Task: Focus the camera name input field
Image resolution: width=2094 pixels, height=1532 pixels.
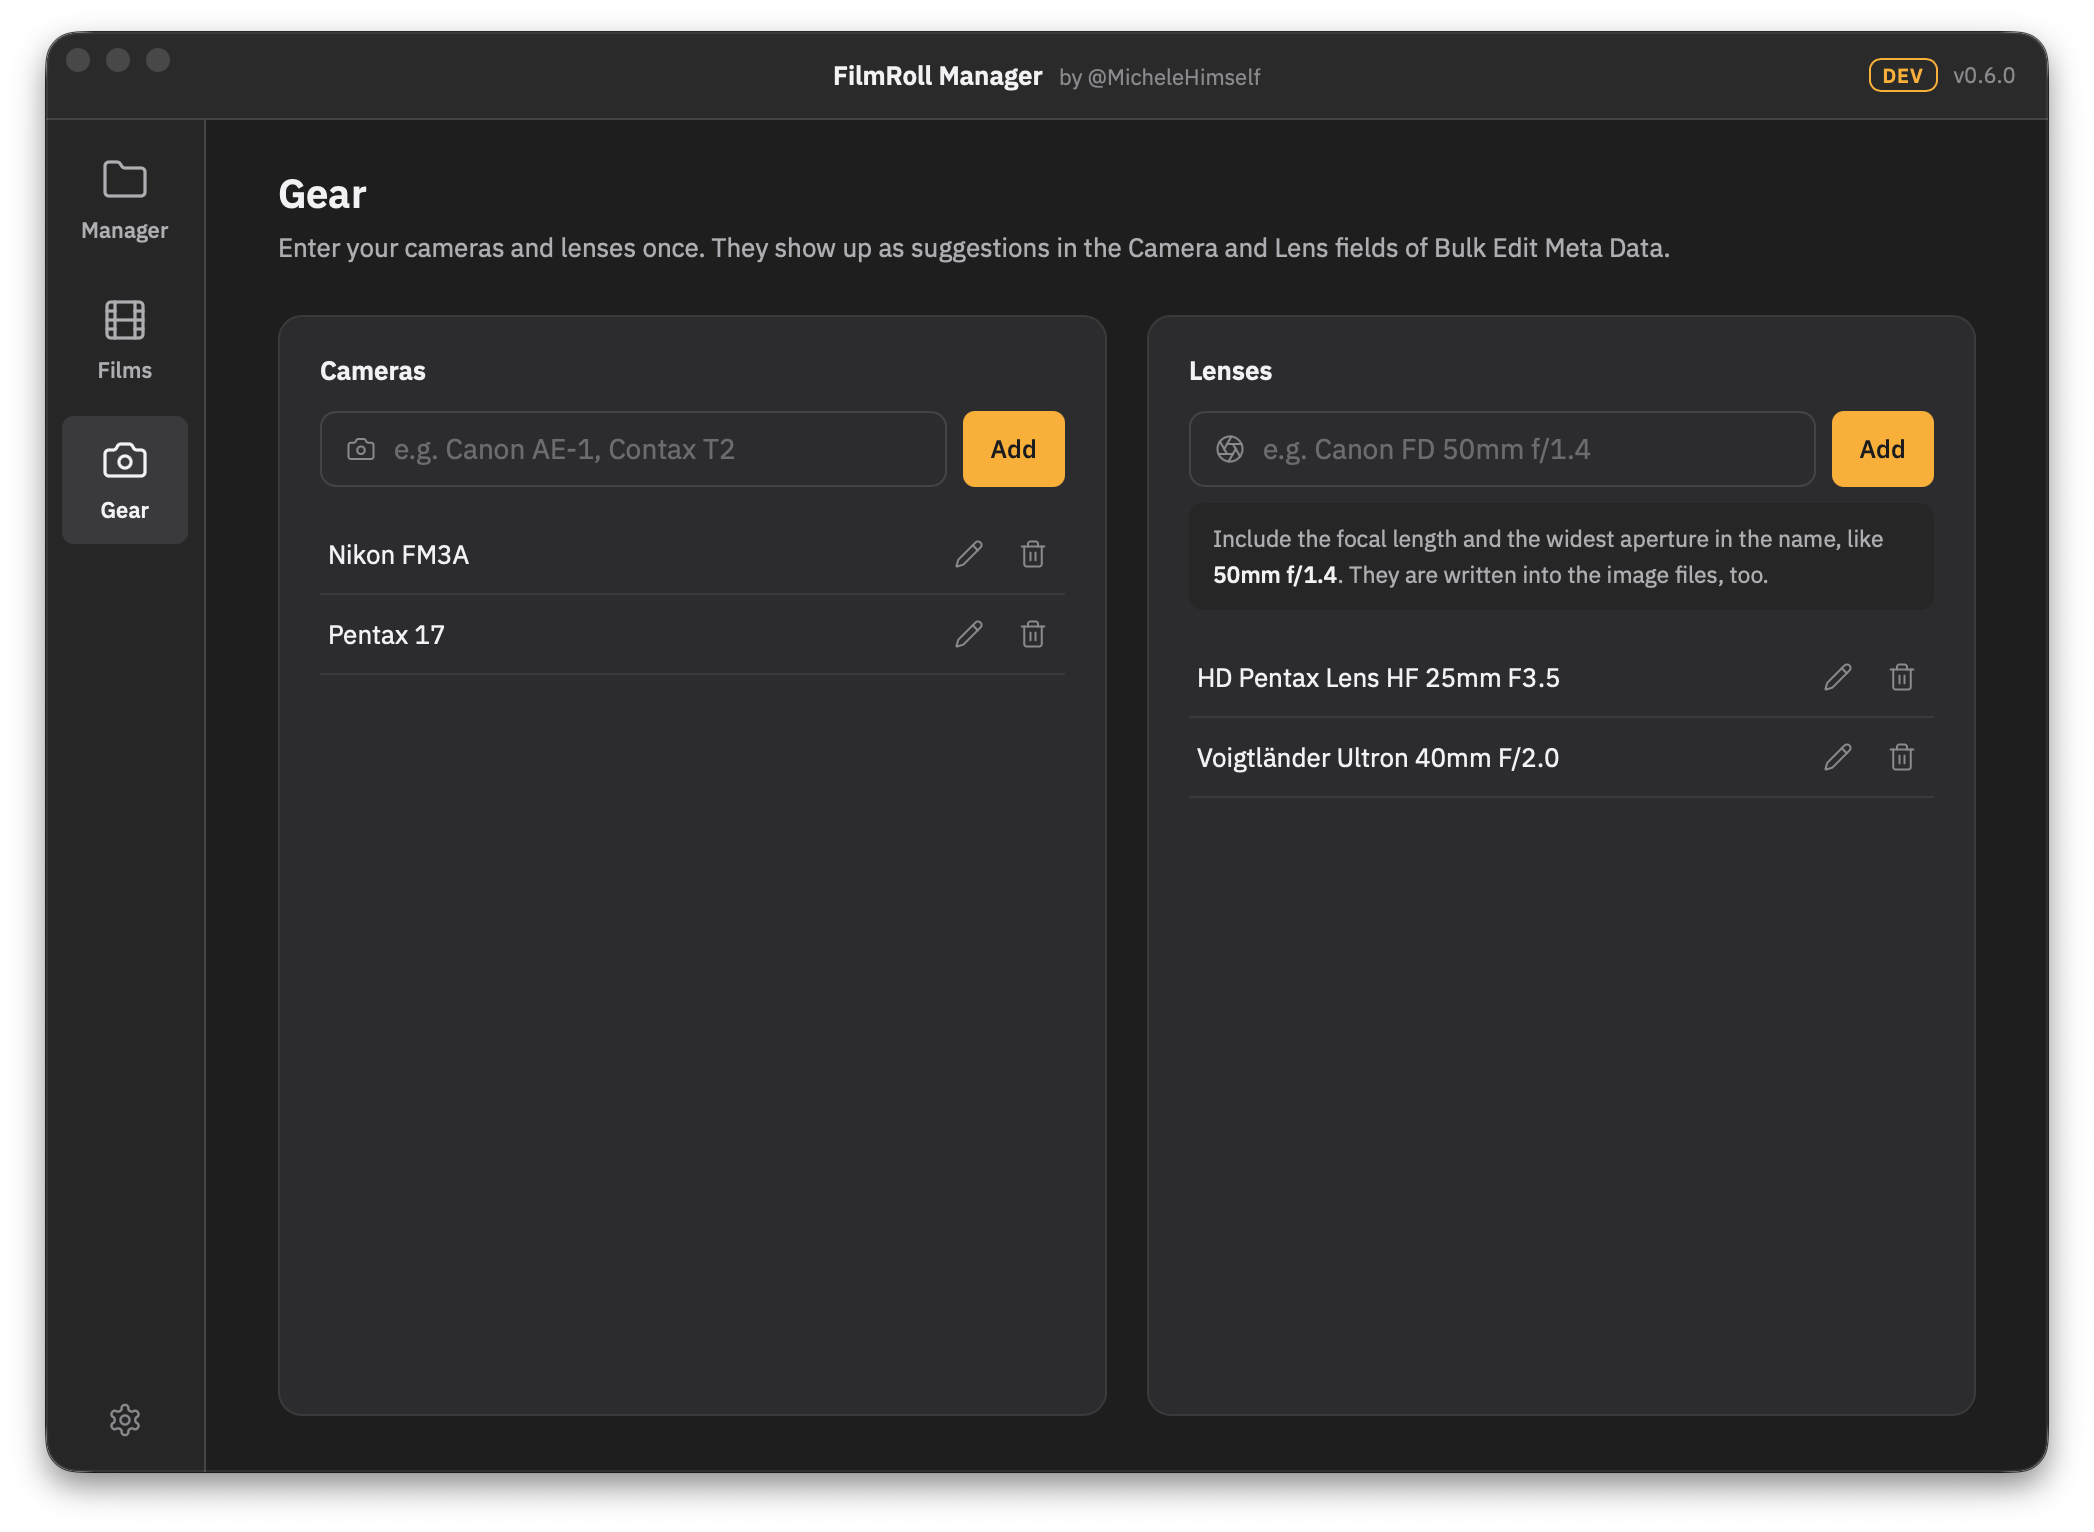Action: click(633, 449)
